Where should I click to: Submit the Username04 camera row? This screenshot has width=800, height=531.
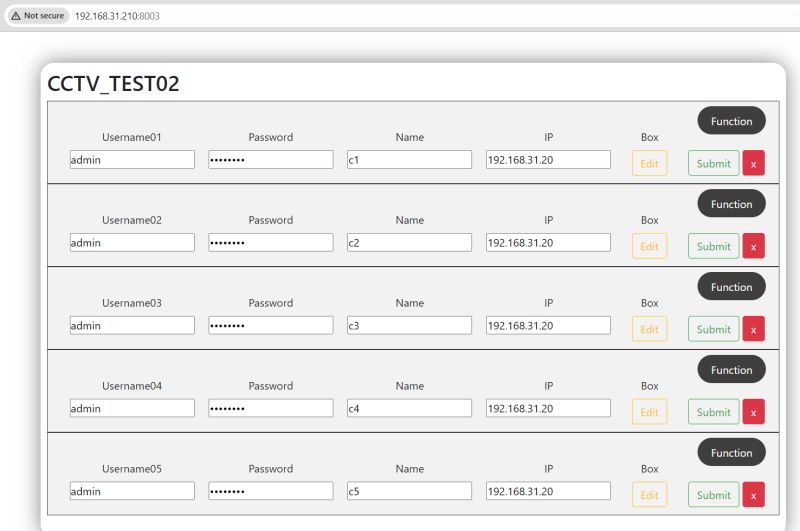[713, 412]
